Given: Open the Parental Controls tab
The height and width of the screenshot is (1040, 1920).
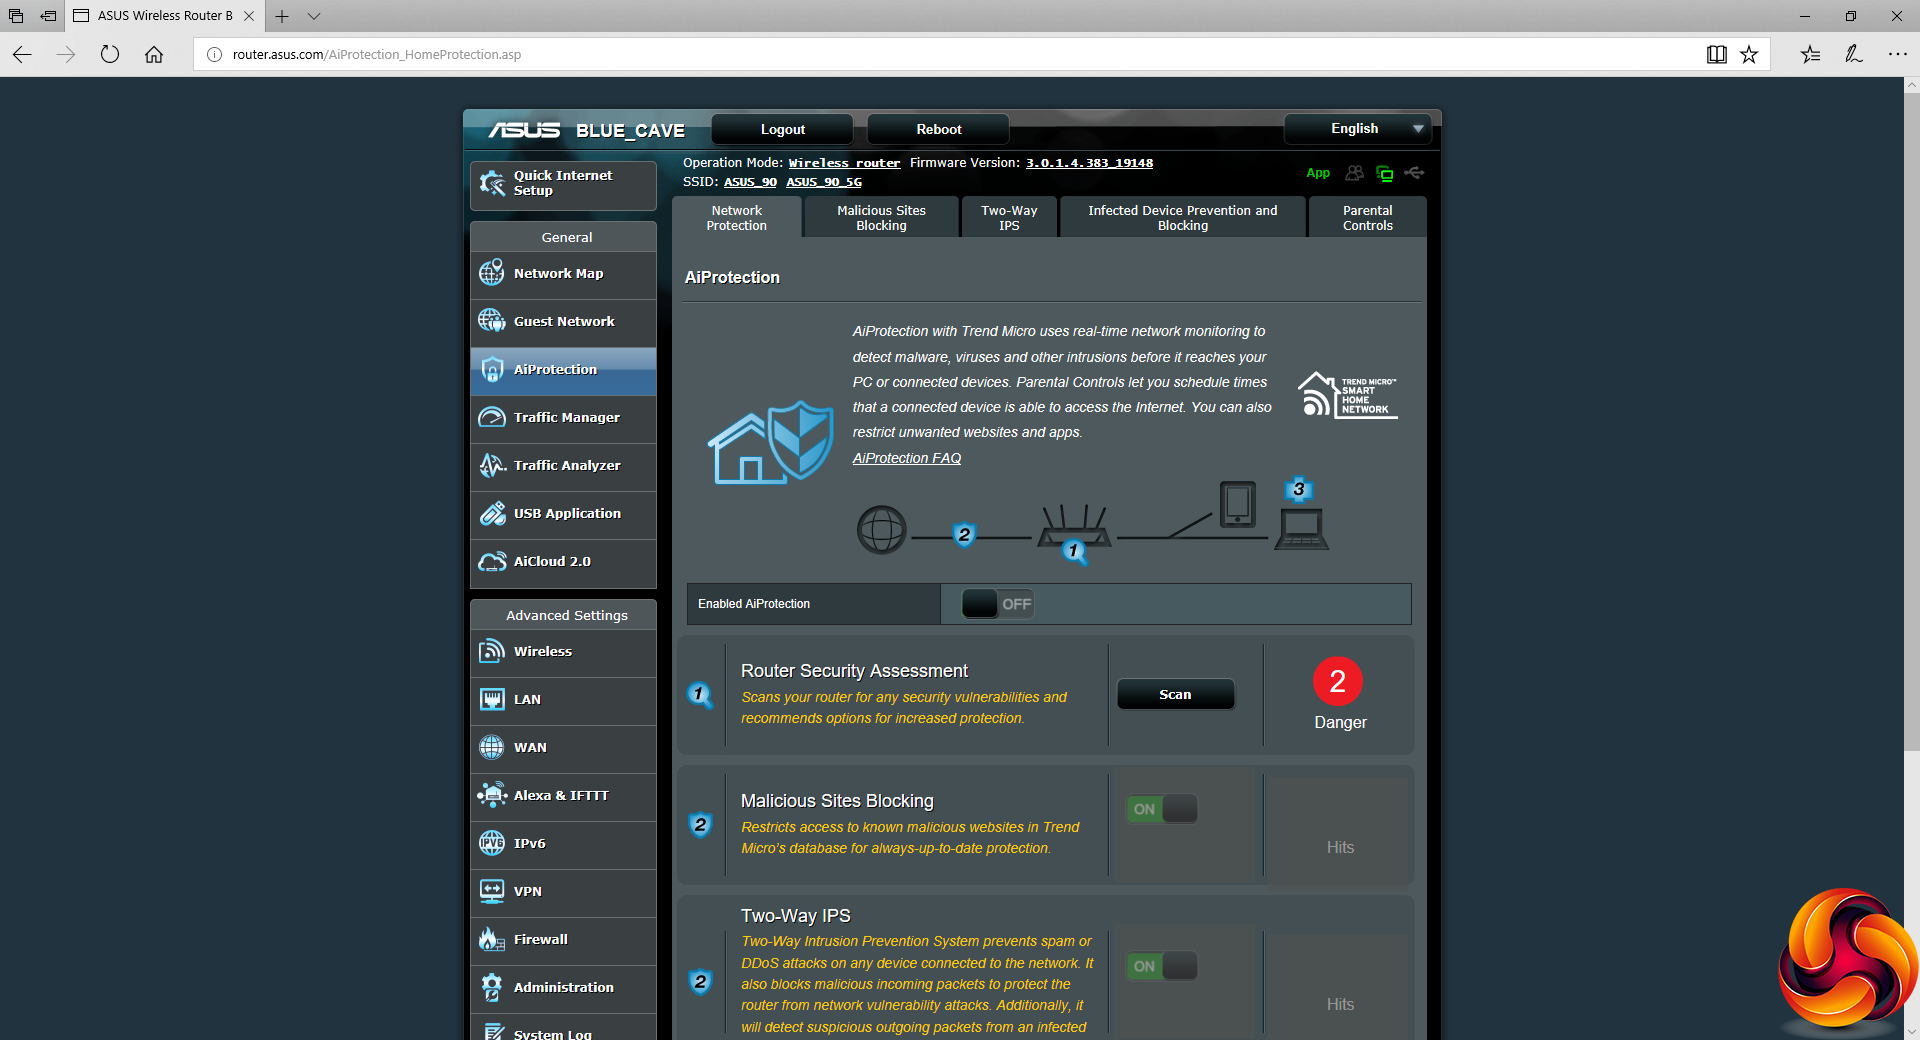Looking at the screenshot, I should click(1367, 218).
